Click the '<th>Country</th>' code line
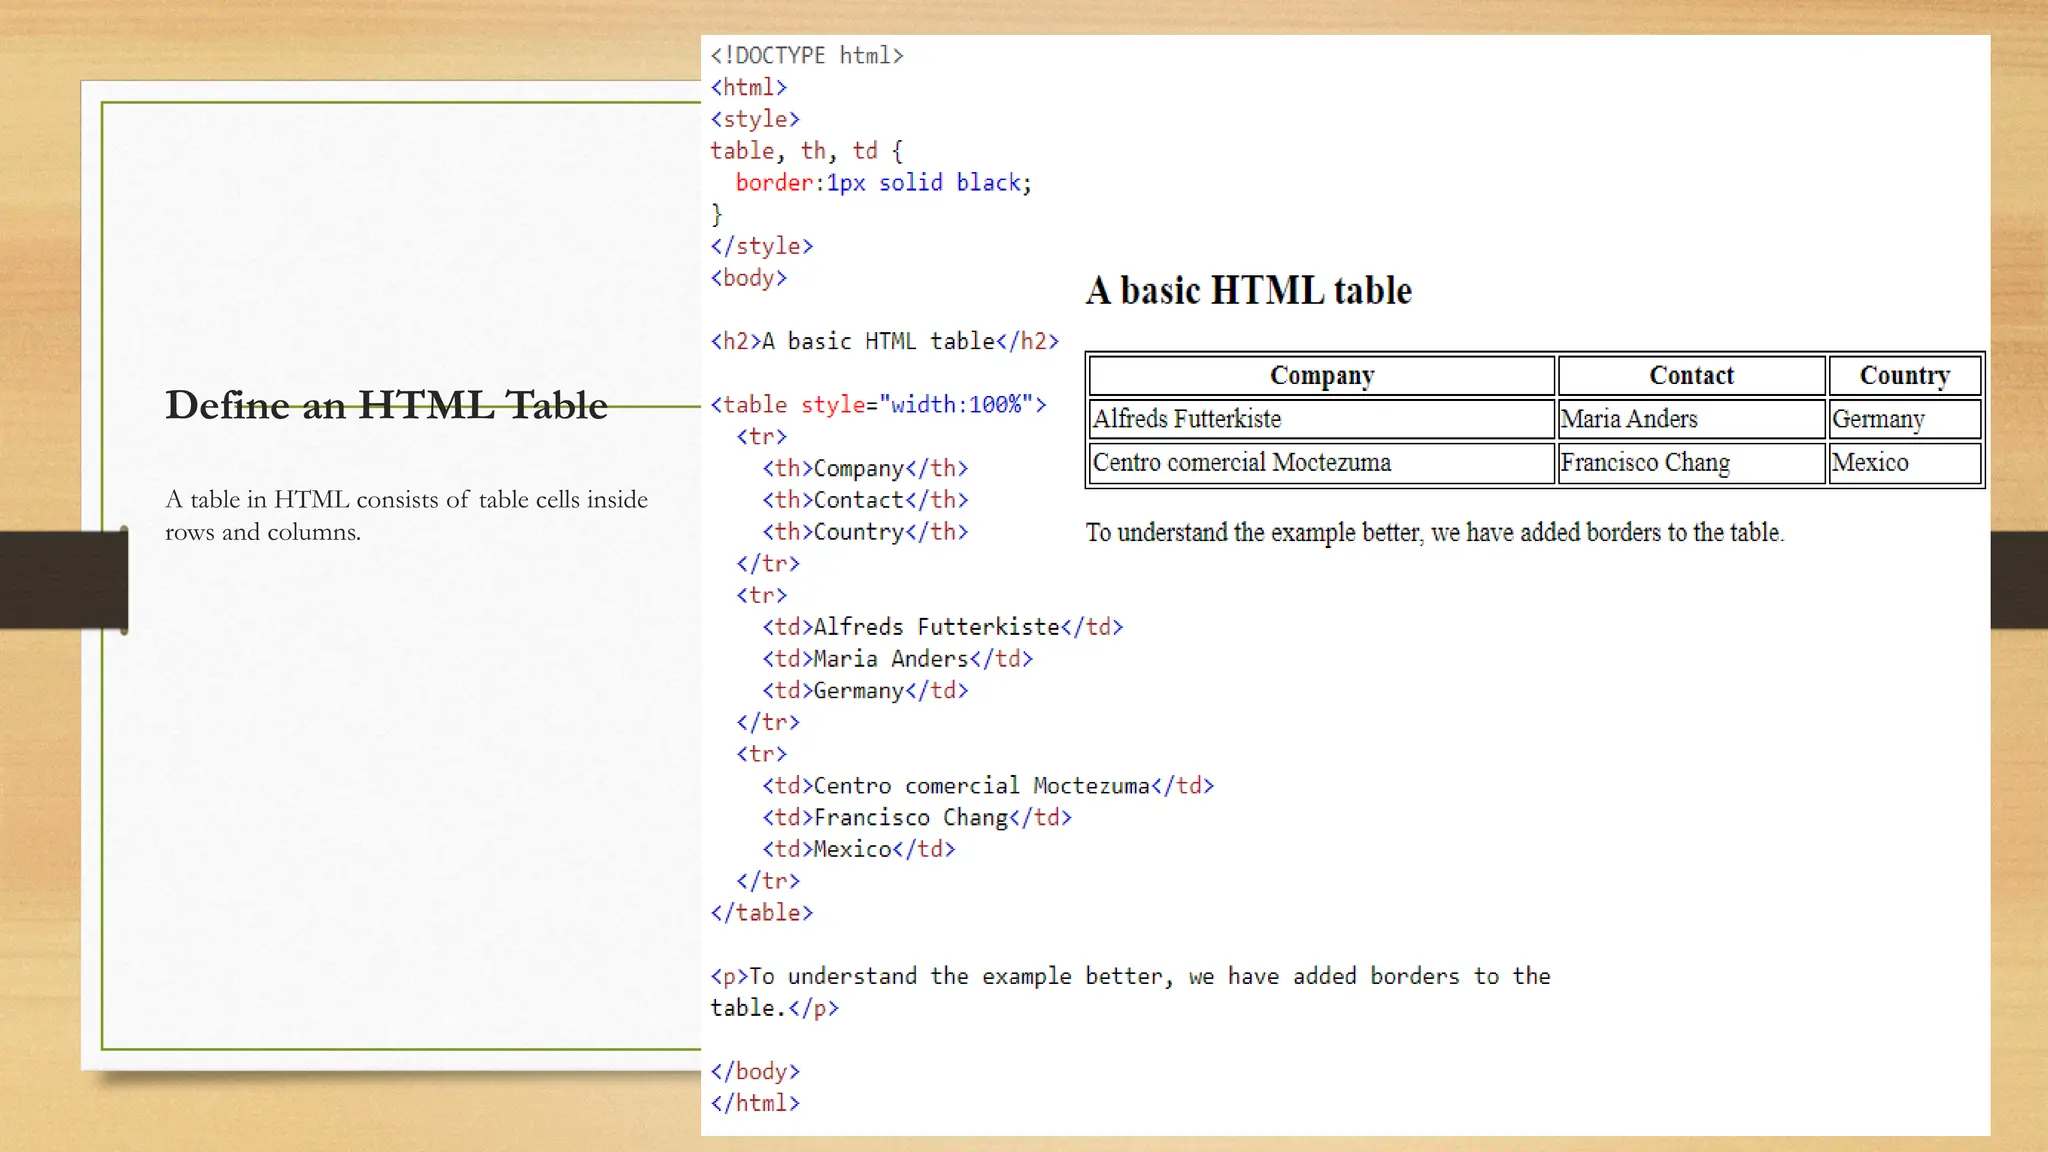The image size is (2048, 1152). click(x=865, y=532)
